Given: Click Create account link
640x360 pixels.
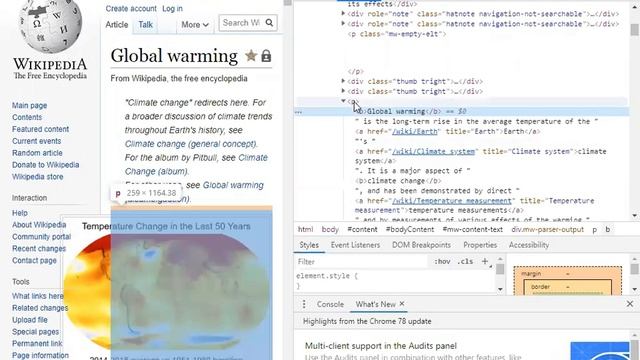Looking at the screenshot, I should (x=131, y=9).
